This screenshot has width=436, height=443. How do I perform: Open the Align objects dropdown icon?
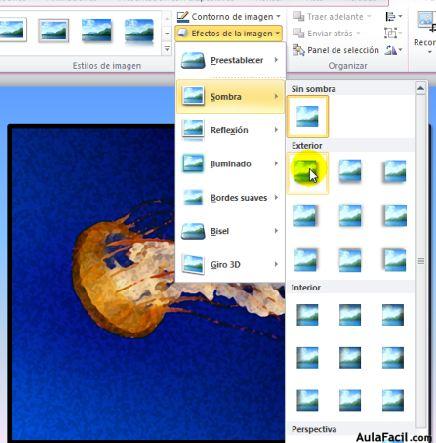[393, 16]
